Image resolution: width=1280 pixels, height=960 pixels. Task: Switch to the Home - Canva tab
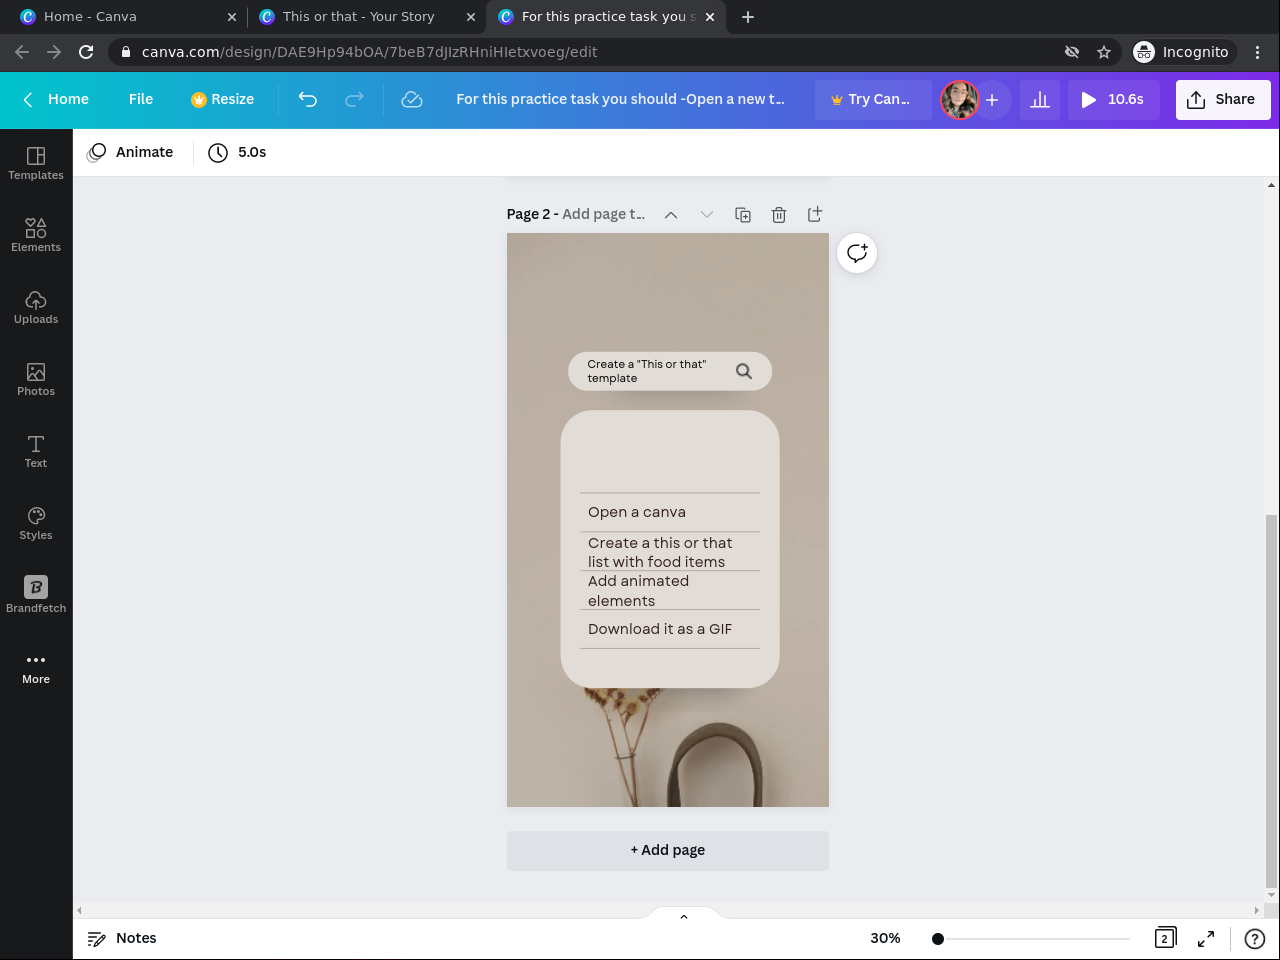click(128, 16)
